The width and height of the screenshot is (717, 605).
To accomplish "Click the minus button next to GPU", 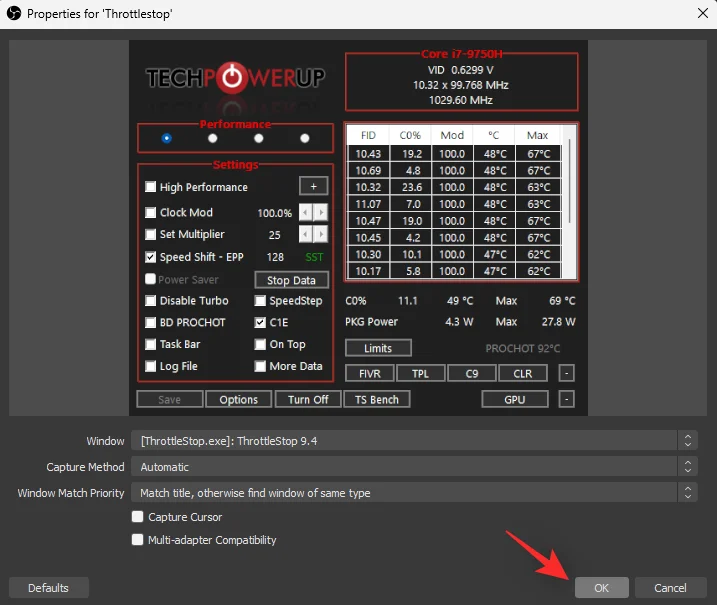I will point(566,399).
